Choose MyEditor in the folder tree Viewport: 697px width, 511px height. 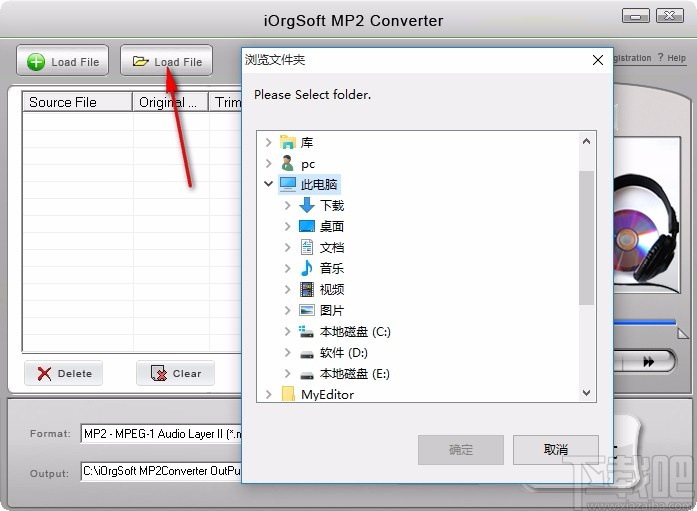pos(328,394)
